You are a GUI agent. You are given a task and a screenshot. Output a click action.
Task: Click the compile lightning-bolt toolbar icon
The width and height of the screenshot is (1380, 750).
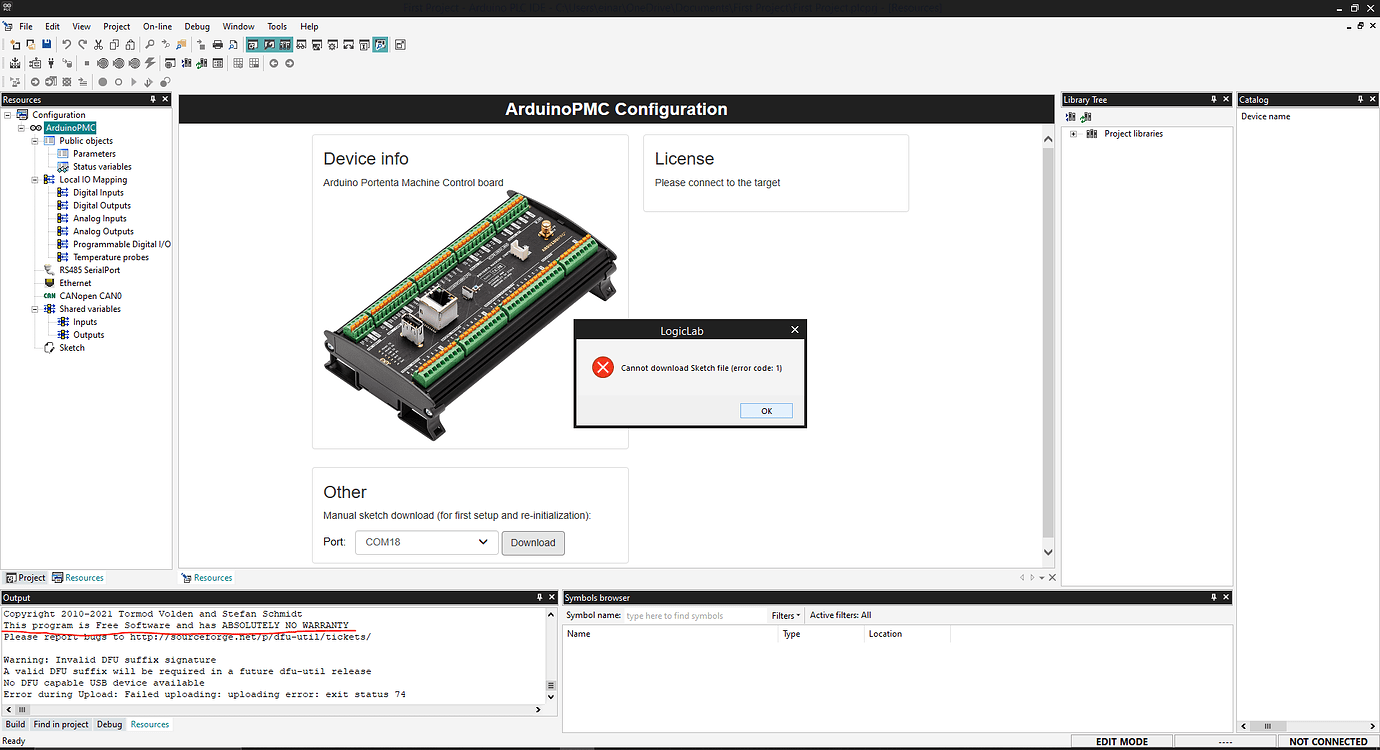(x=150, y=63)
